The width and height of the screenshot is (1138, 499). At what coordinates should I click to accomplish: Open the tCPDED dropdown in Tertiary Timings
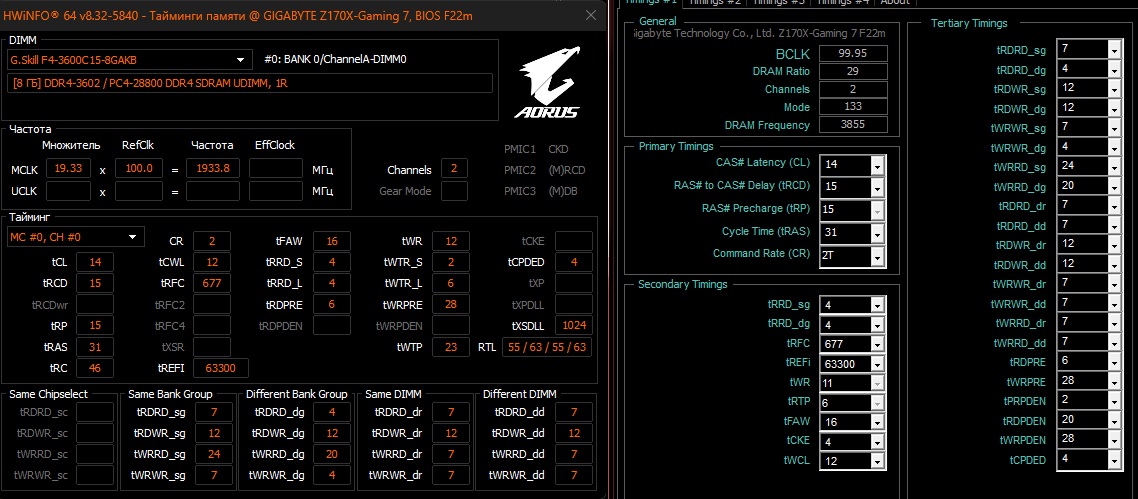[1114, 459]
